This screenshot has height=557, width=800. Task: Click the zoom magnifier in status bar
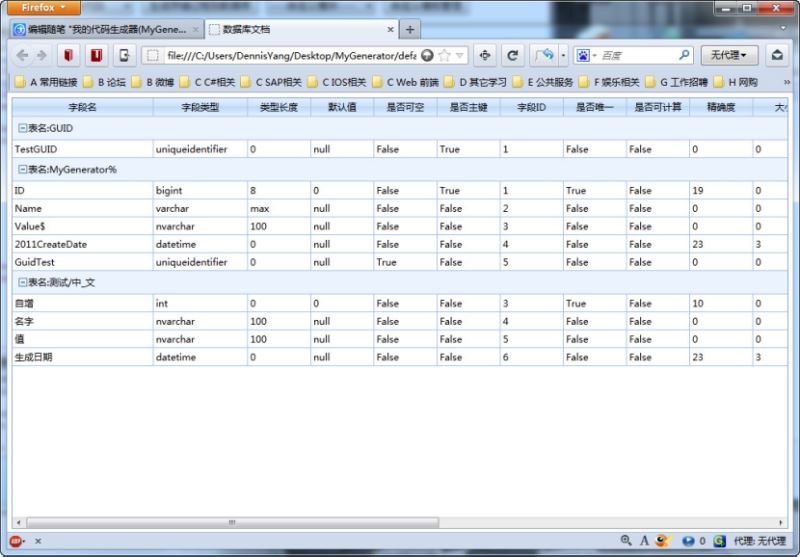pos(626,541)
